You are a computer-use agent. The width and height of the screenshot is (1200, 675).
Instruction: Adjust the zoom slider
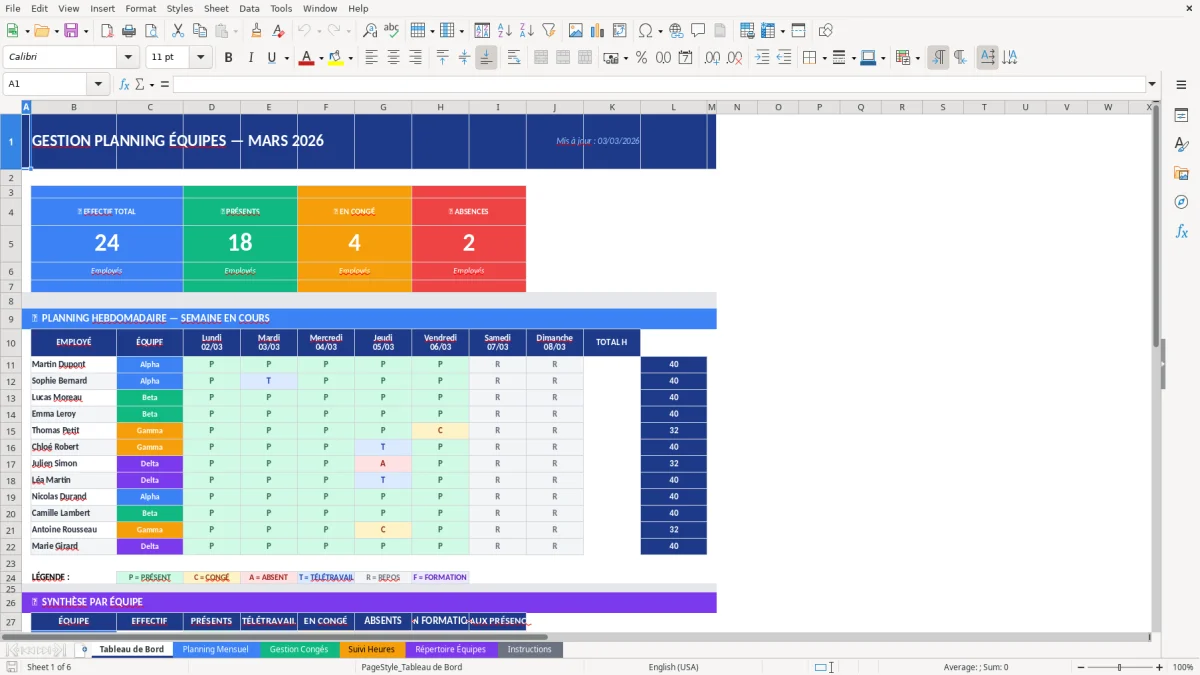pos(1117,667)
